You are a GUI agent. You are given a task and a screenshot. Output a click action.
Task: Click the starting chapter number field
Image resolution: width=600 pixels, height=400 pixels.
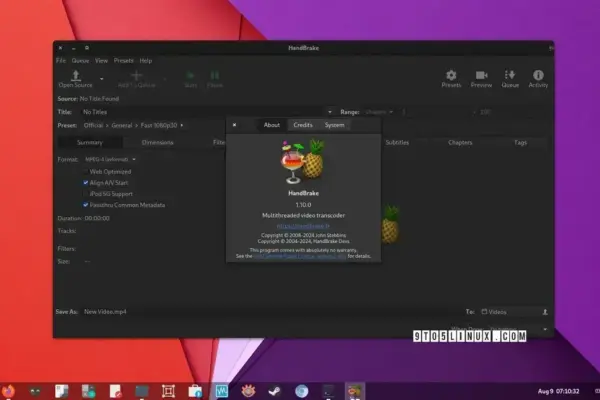tap(435, 112)
